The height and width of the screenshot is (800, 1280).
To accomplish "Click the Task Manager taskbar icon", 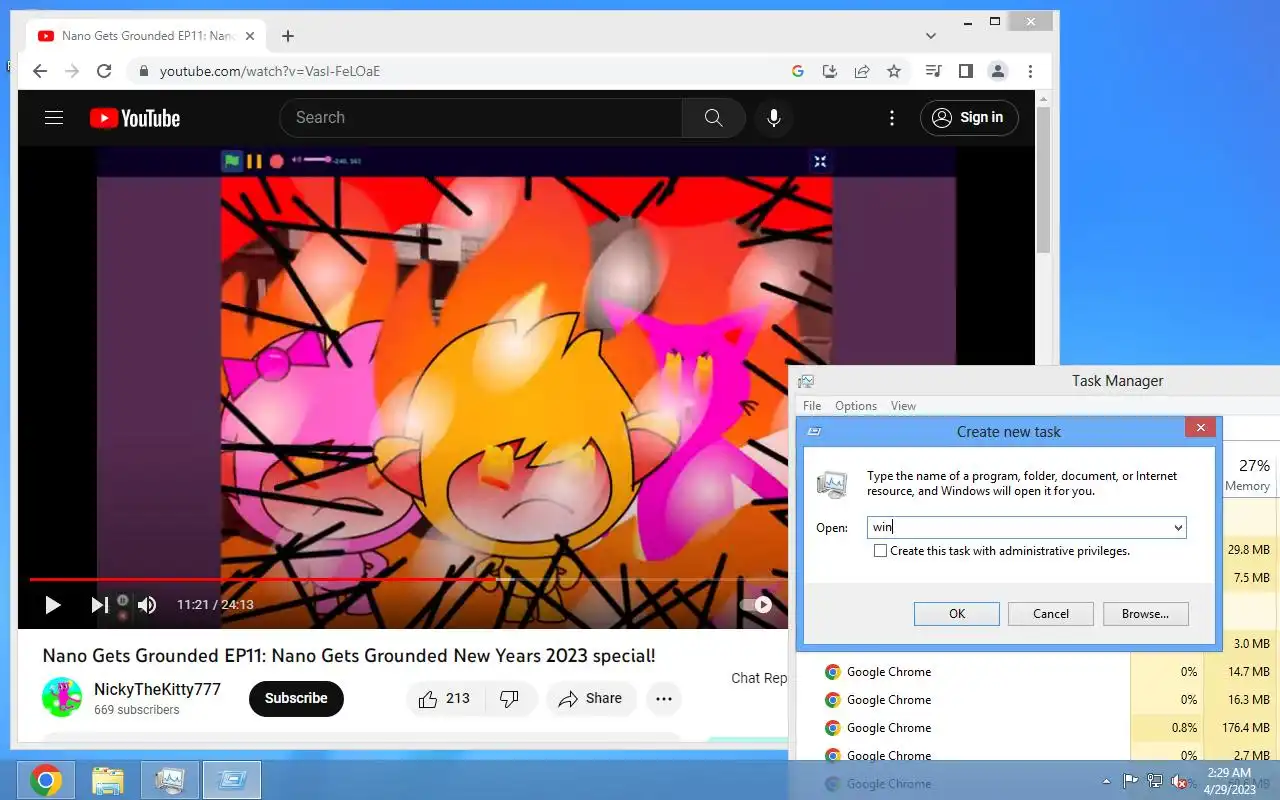I will pyautogui.click(x=170, y=780).
